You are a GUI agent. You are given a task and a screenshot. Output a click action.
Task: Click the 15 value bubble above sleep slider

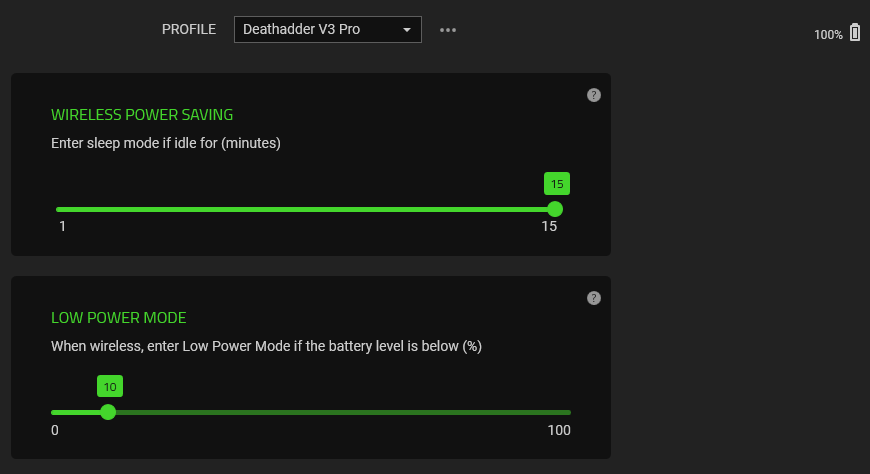click(x=557, y=184)
